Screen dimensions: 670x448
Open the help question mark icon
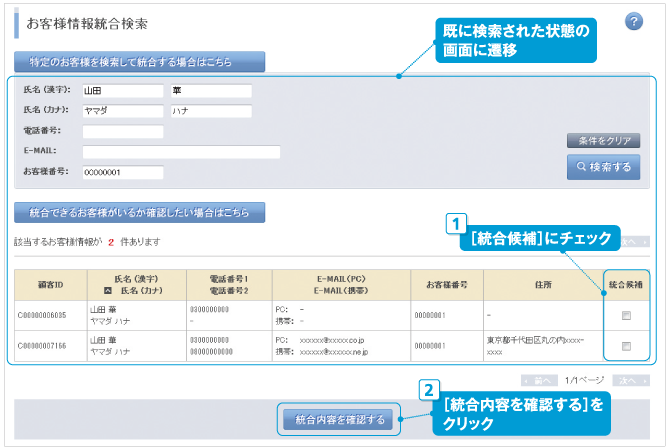tap(634, 21)
